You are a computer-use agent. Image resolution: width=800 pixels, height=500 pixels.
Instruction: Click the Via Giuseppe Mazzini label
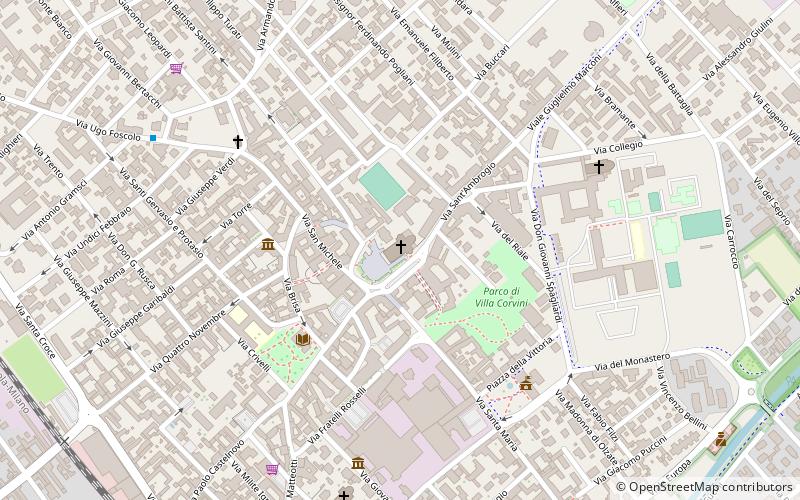[x=82, y=291]
